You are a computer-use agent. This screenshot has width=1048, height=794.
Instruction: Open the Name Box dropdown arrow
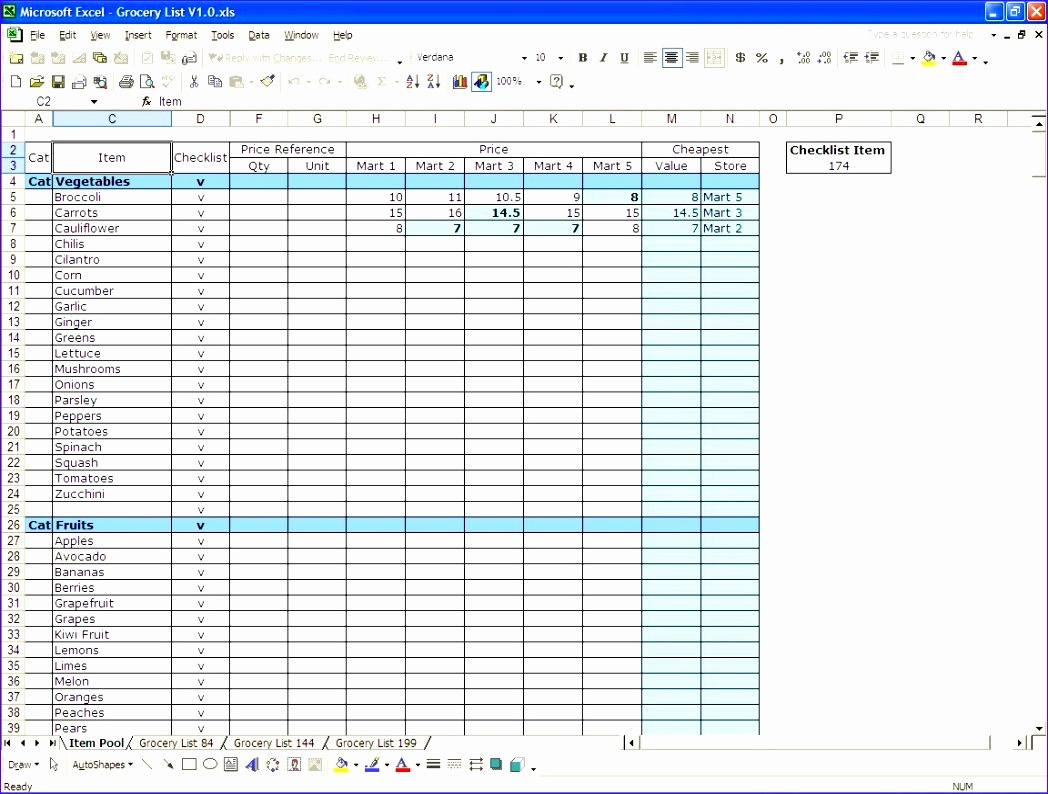point(94,102)
